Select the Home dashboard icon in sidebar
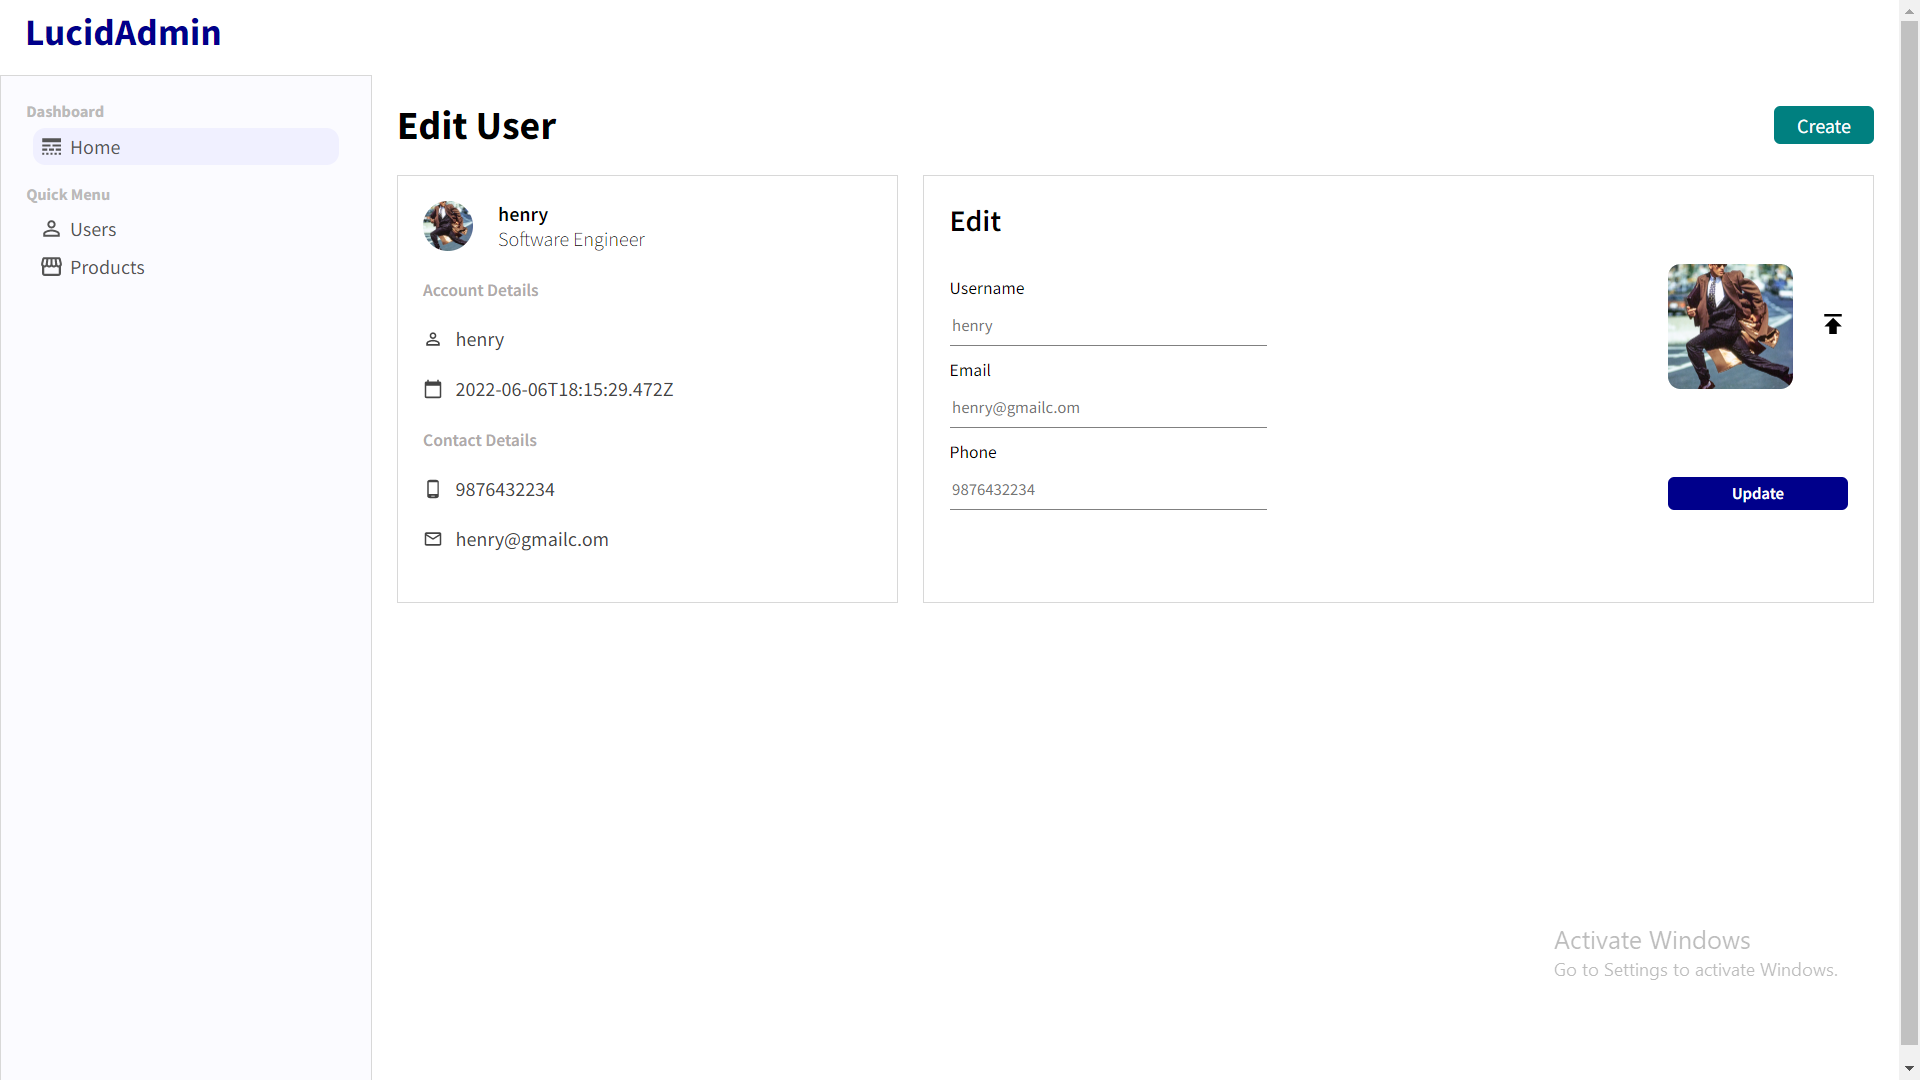This screenshot has height=1080, width=1920. click(x=51, y=146)
